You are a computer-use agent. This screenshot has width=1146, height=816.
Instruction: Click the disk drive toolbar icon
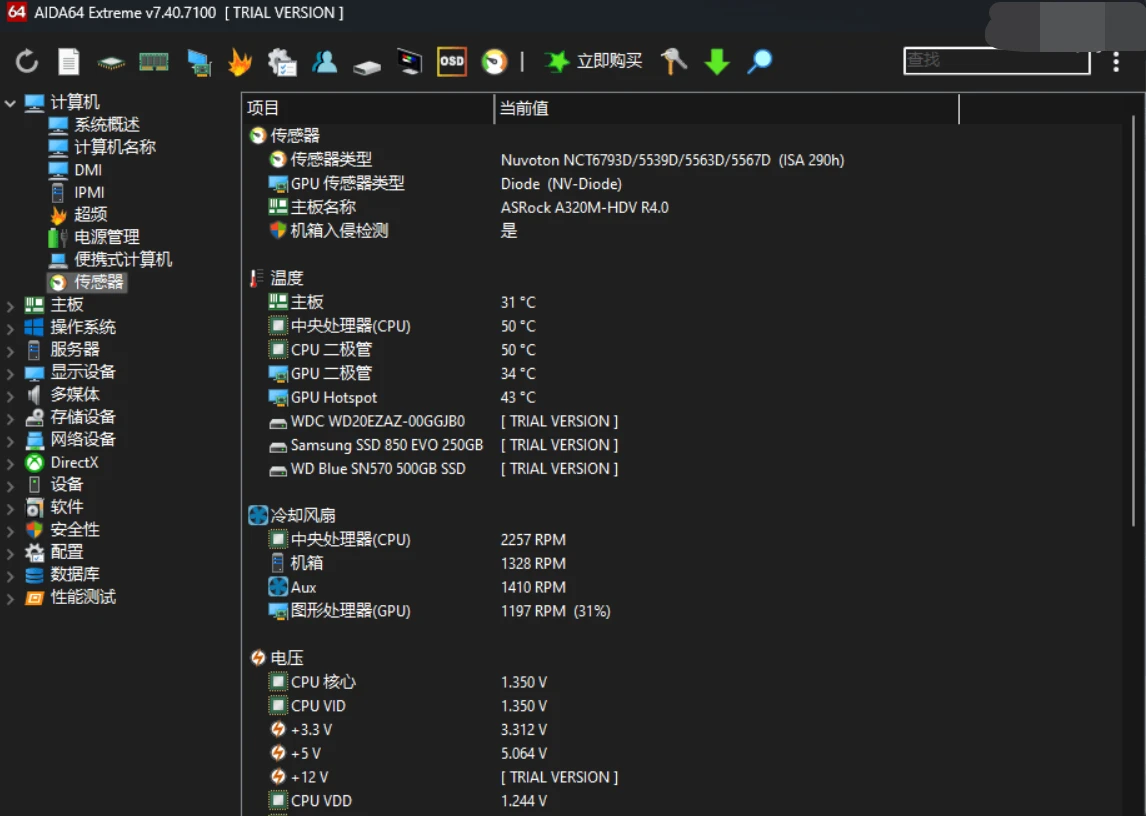tap(367, 67)
